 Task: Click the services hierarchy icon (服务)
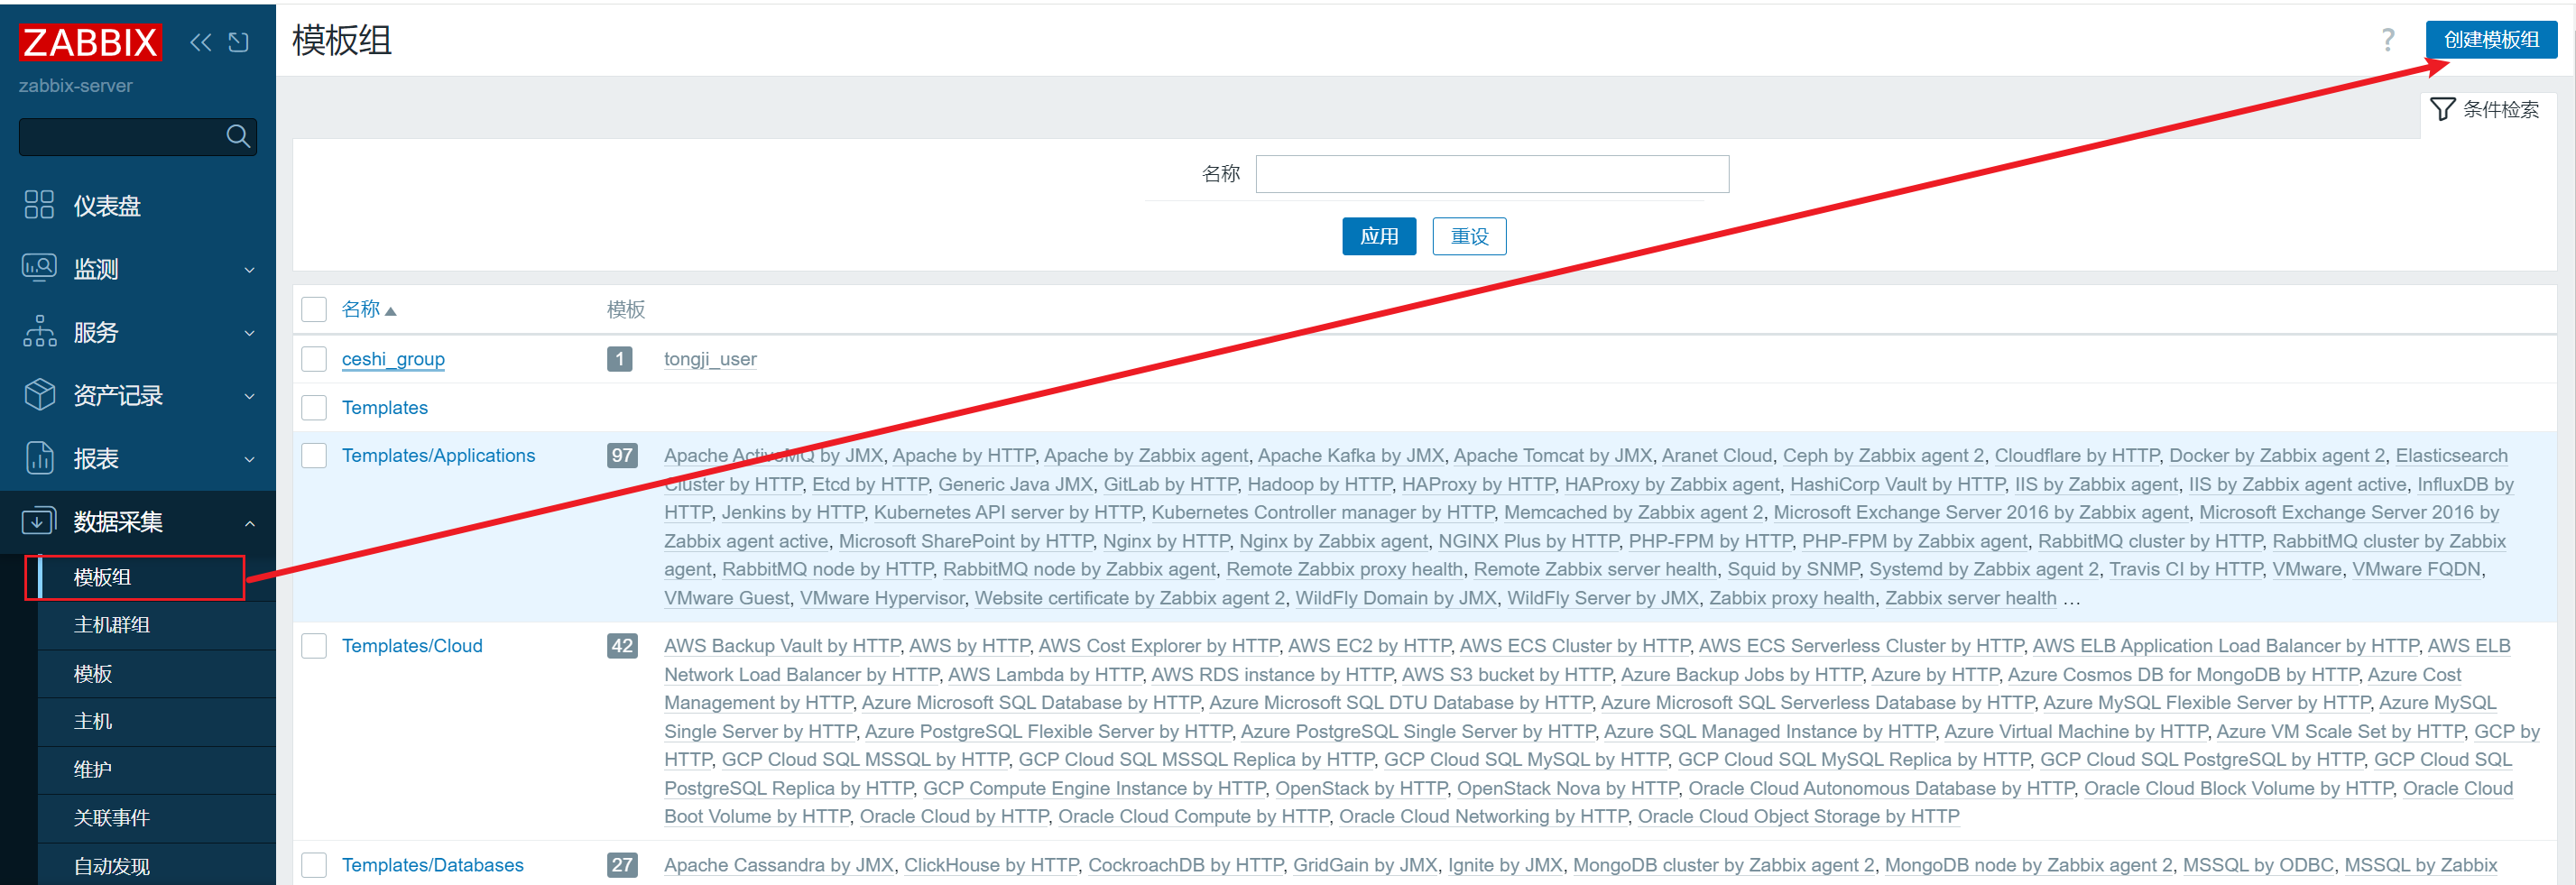(39, 331)
